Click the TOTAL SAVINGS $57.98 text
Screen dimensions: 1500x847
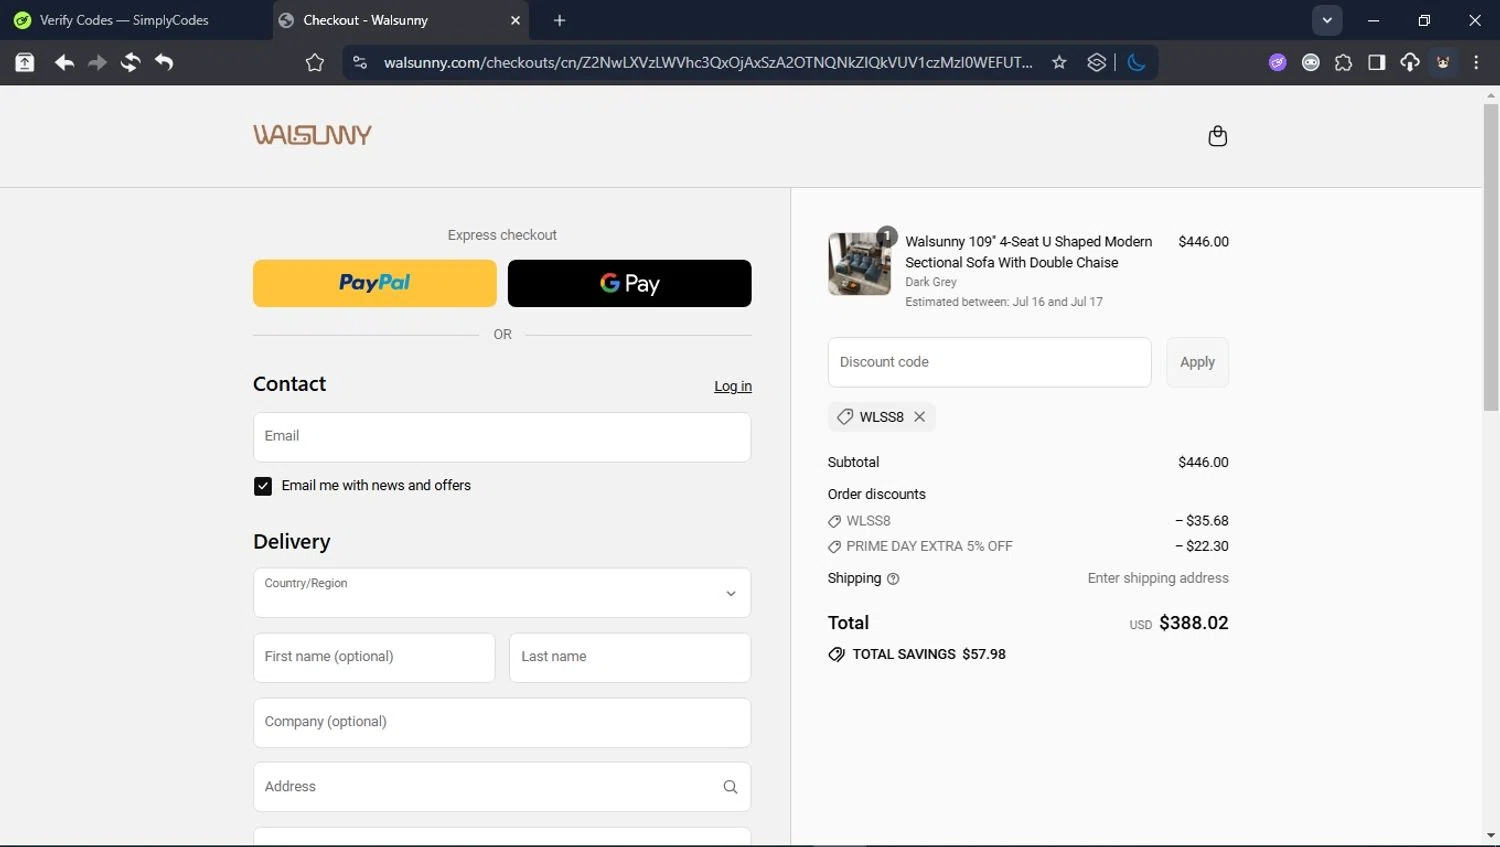928,654
